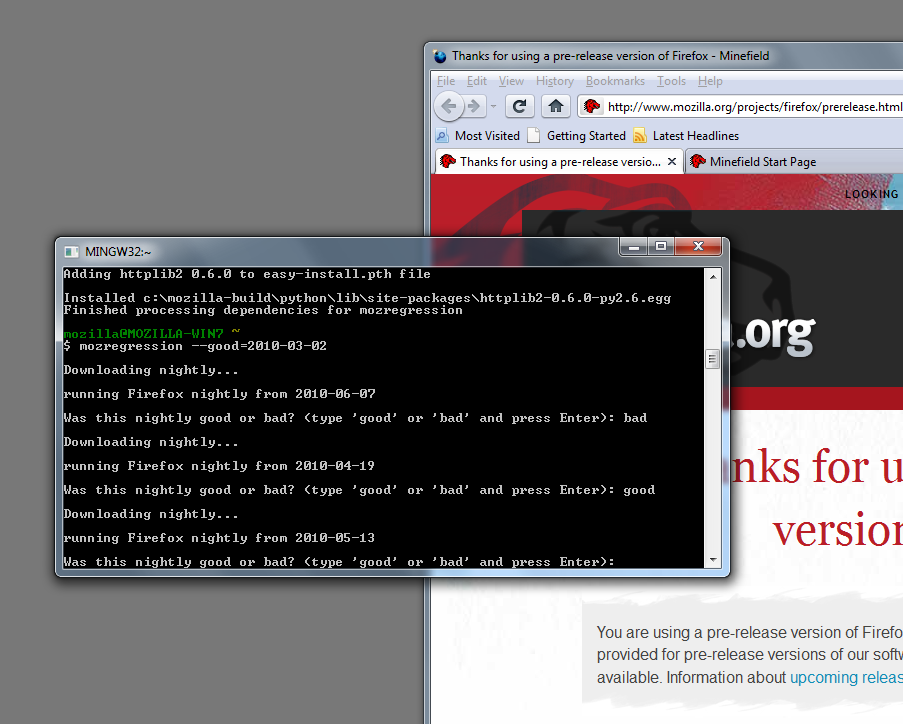Viewport: 903px width, 724px height.
Task: Open the File menu in Minefield
Action: click(446, 81)
